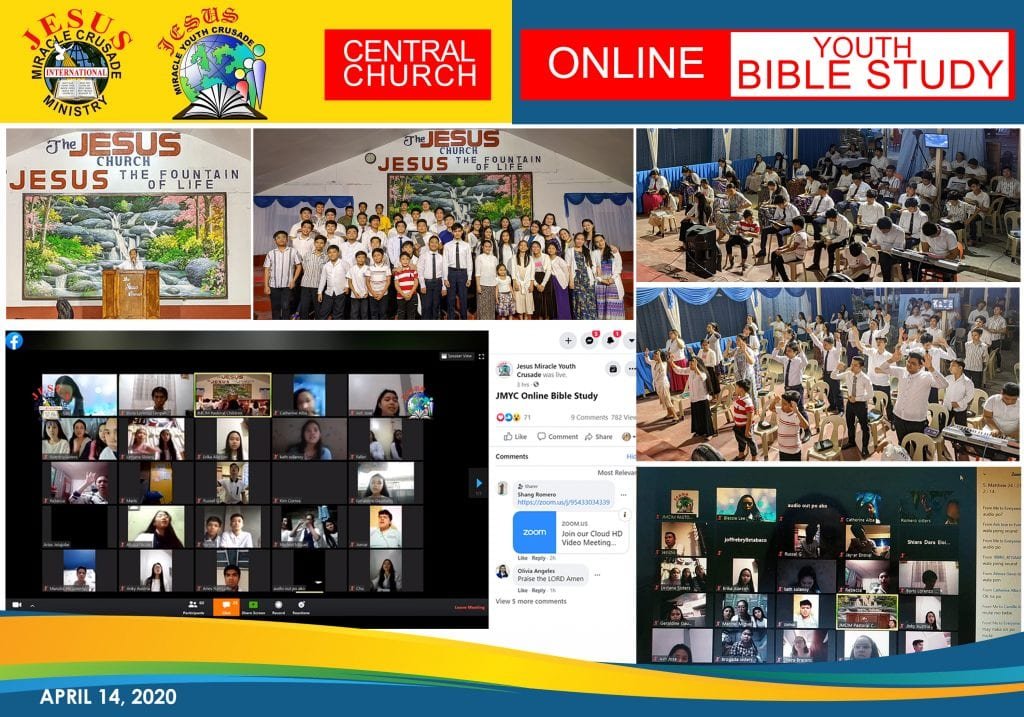The image size is (1024, 717).
Task: Open the zoom.us meeting link in comments
Action: pyautogui.click(x=562, y=503)
